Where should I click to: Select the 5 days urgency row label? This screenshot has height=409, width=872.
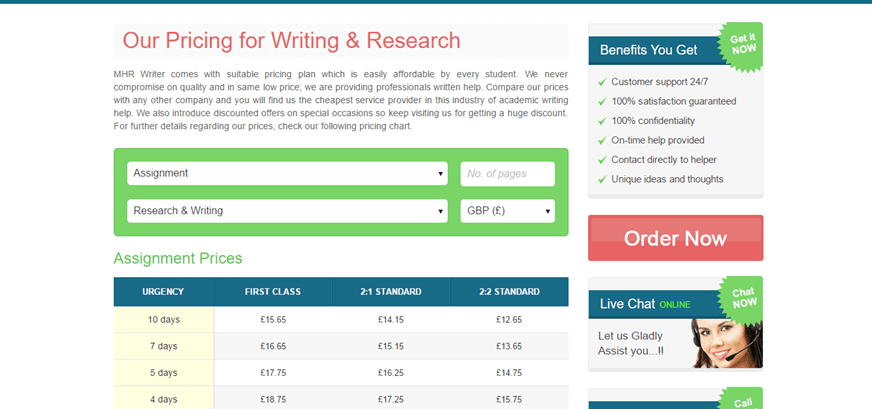click(x=164, y=373)
